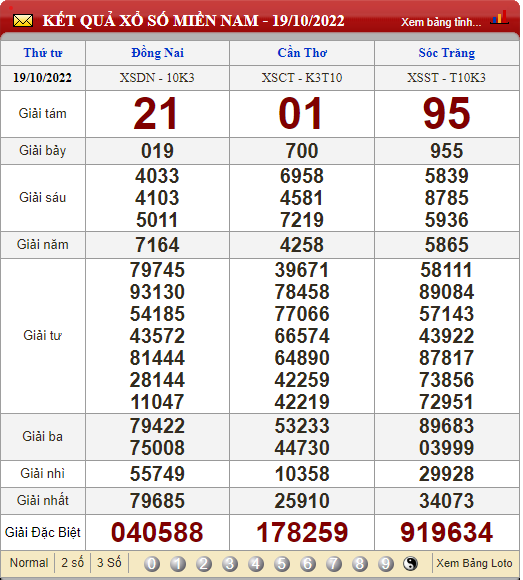Click Giải tám number 01

tap(300, 113)
